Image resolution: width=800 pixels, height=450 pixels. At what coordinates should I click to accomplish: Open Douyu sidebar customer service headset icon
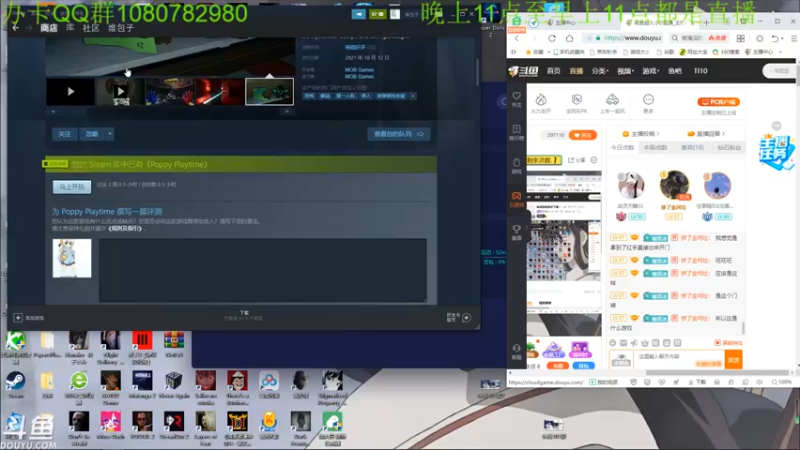pos(516,348)
